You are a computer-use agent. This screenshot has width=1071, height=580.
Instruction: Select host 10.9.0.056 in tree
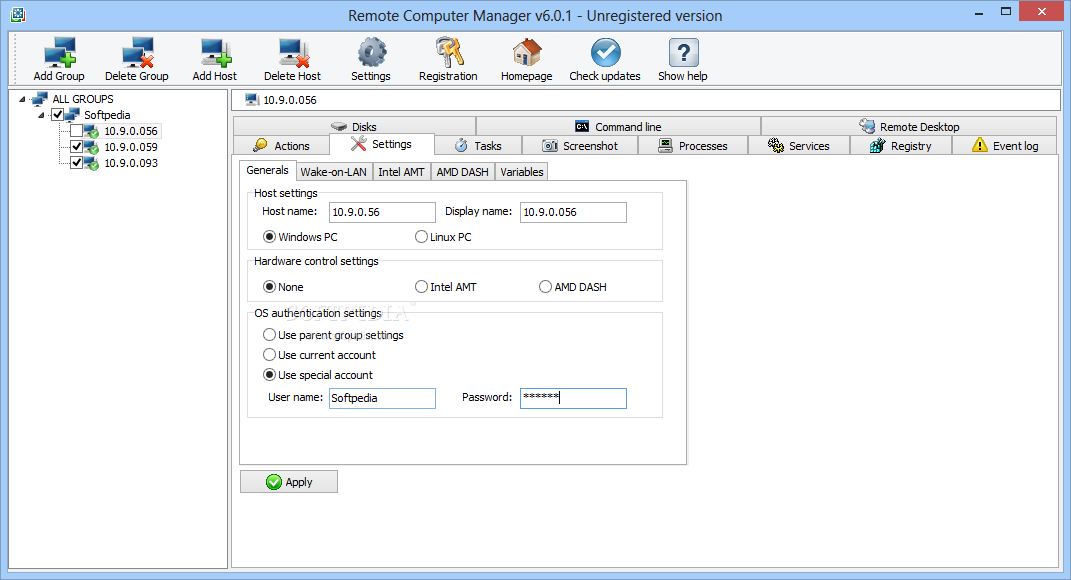(x=130, y=131)
